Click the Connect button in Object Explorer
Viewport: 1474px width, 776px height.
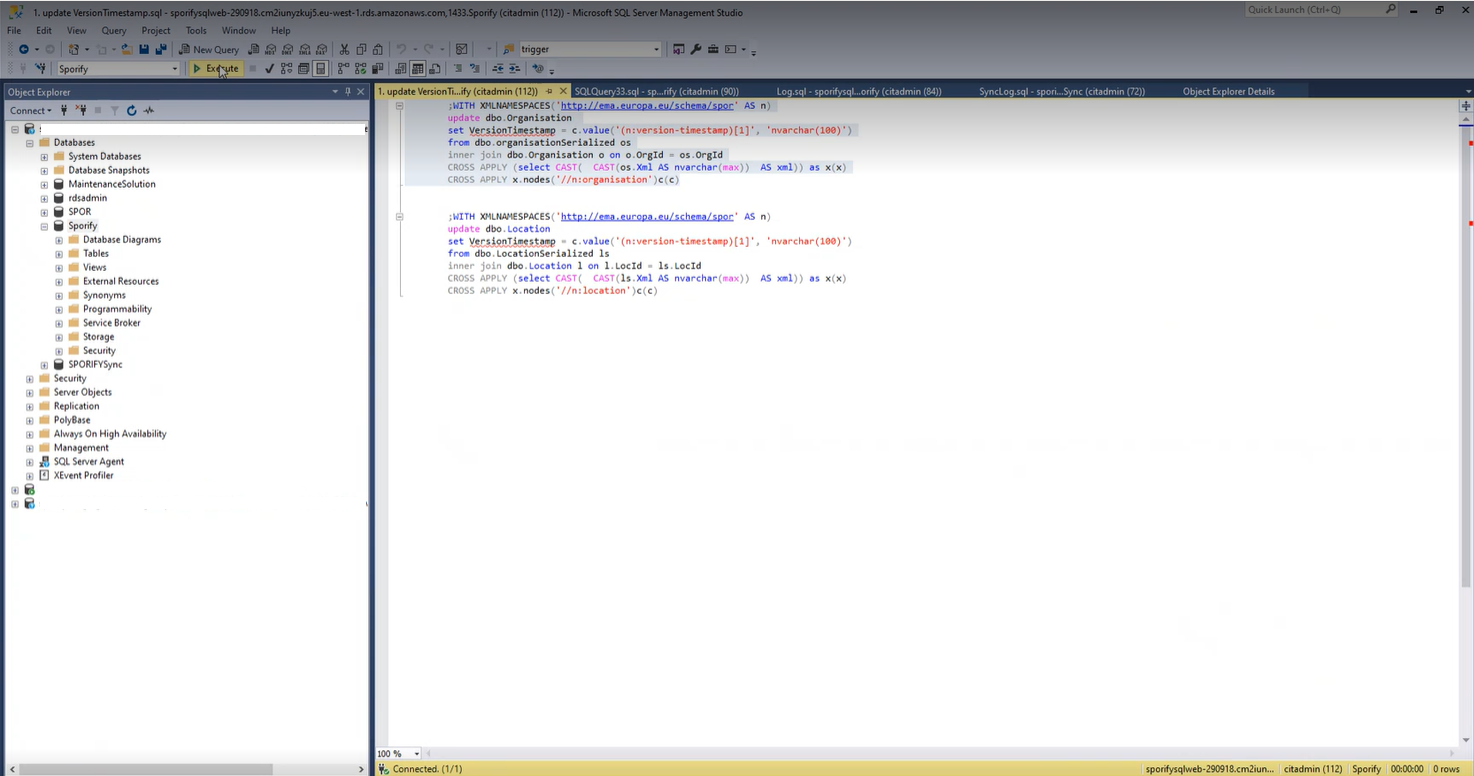(x=27, y=110)
